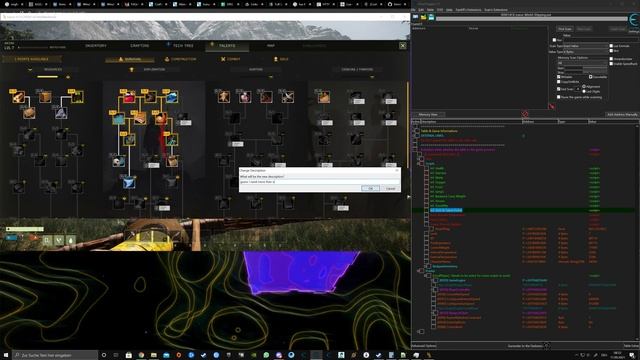The width and height of the screenshot is (640, 360).
Task: Select the crossed-tools talent in Hunting tree
Action: [287, 97]
